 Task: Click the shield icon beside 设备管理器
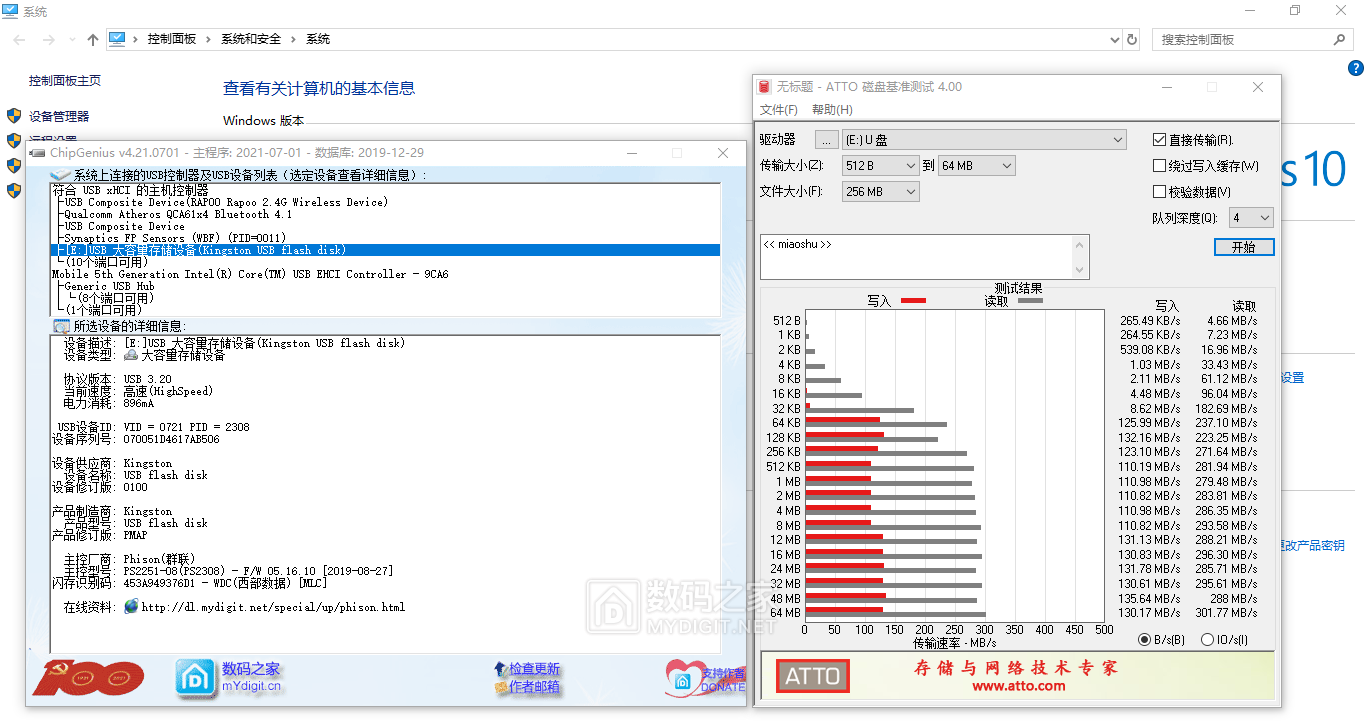coord(14,116)
